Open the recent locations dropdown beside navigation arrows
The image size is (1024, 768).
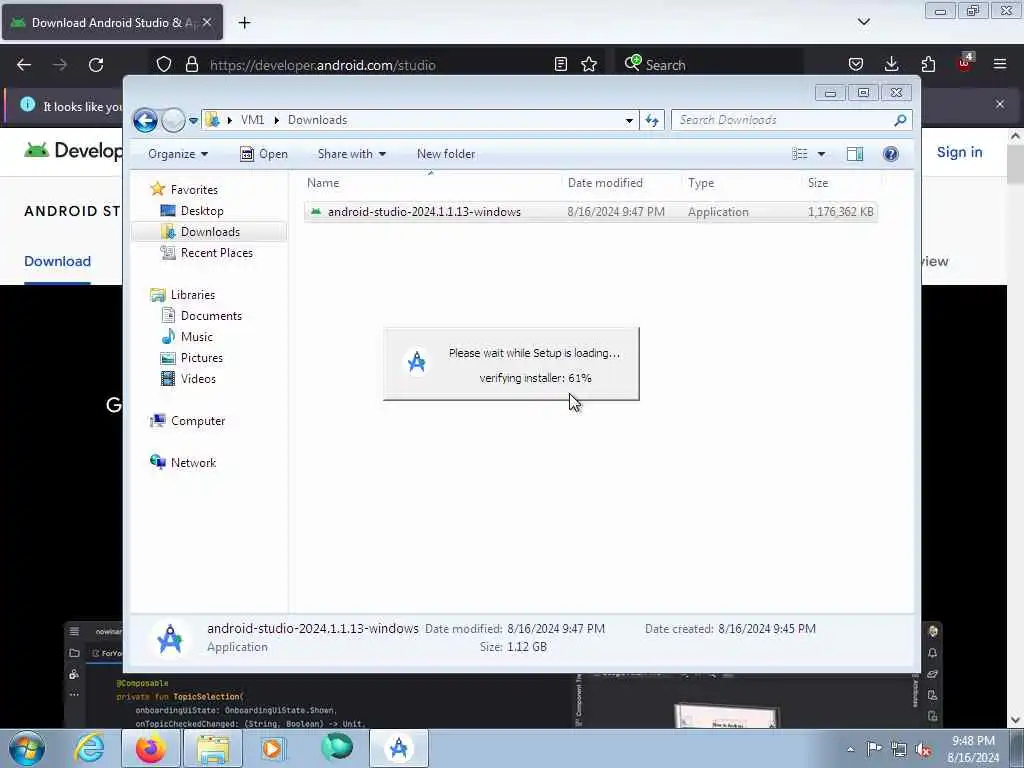193,121
